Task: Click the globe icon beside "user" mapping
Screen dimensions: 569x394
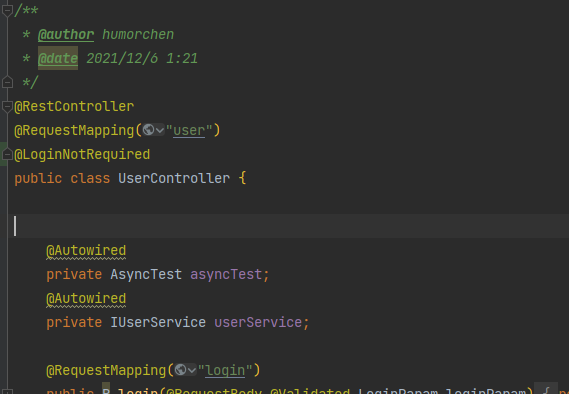Action: tap(148, 130)
